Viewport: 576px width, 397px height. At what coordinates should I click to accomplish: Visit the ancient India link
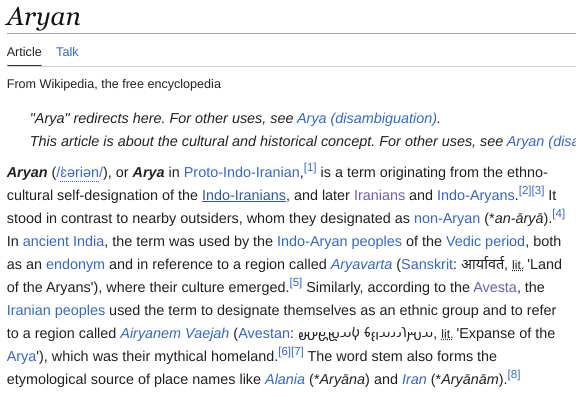pos(63,241)
